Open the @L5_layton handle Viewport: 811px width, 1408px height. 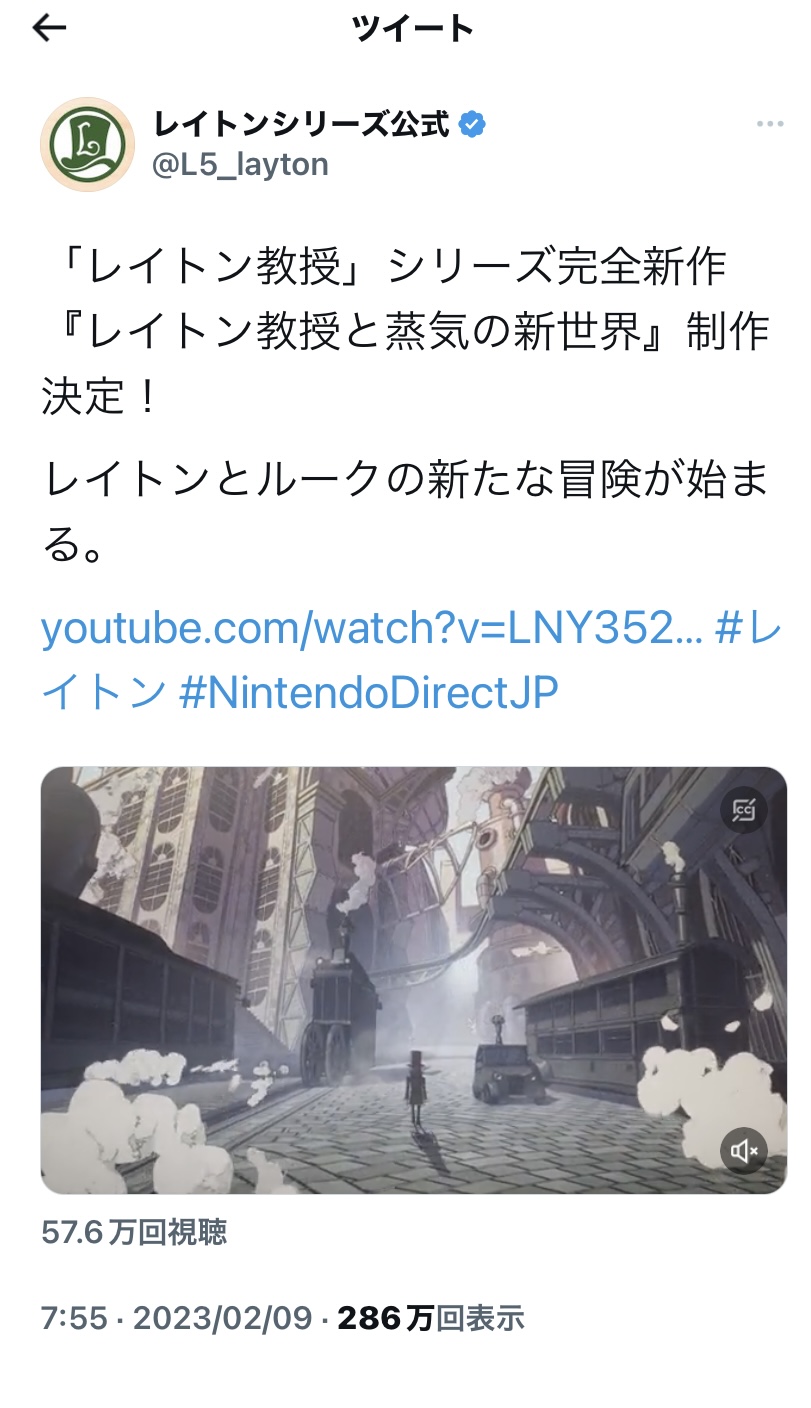(x=240, y=164)
